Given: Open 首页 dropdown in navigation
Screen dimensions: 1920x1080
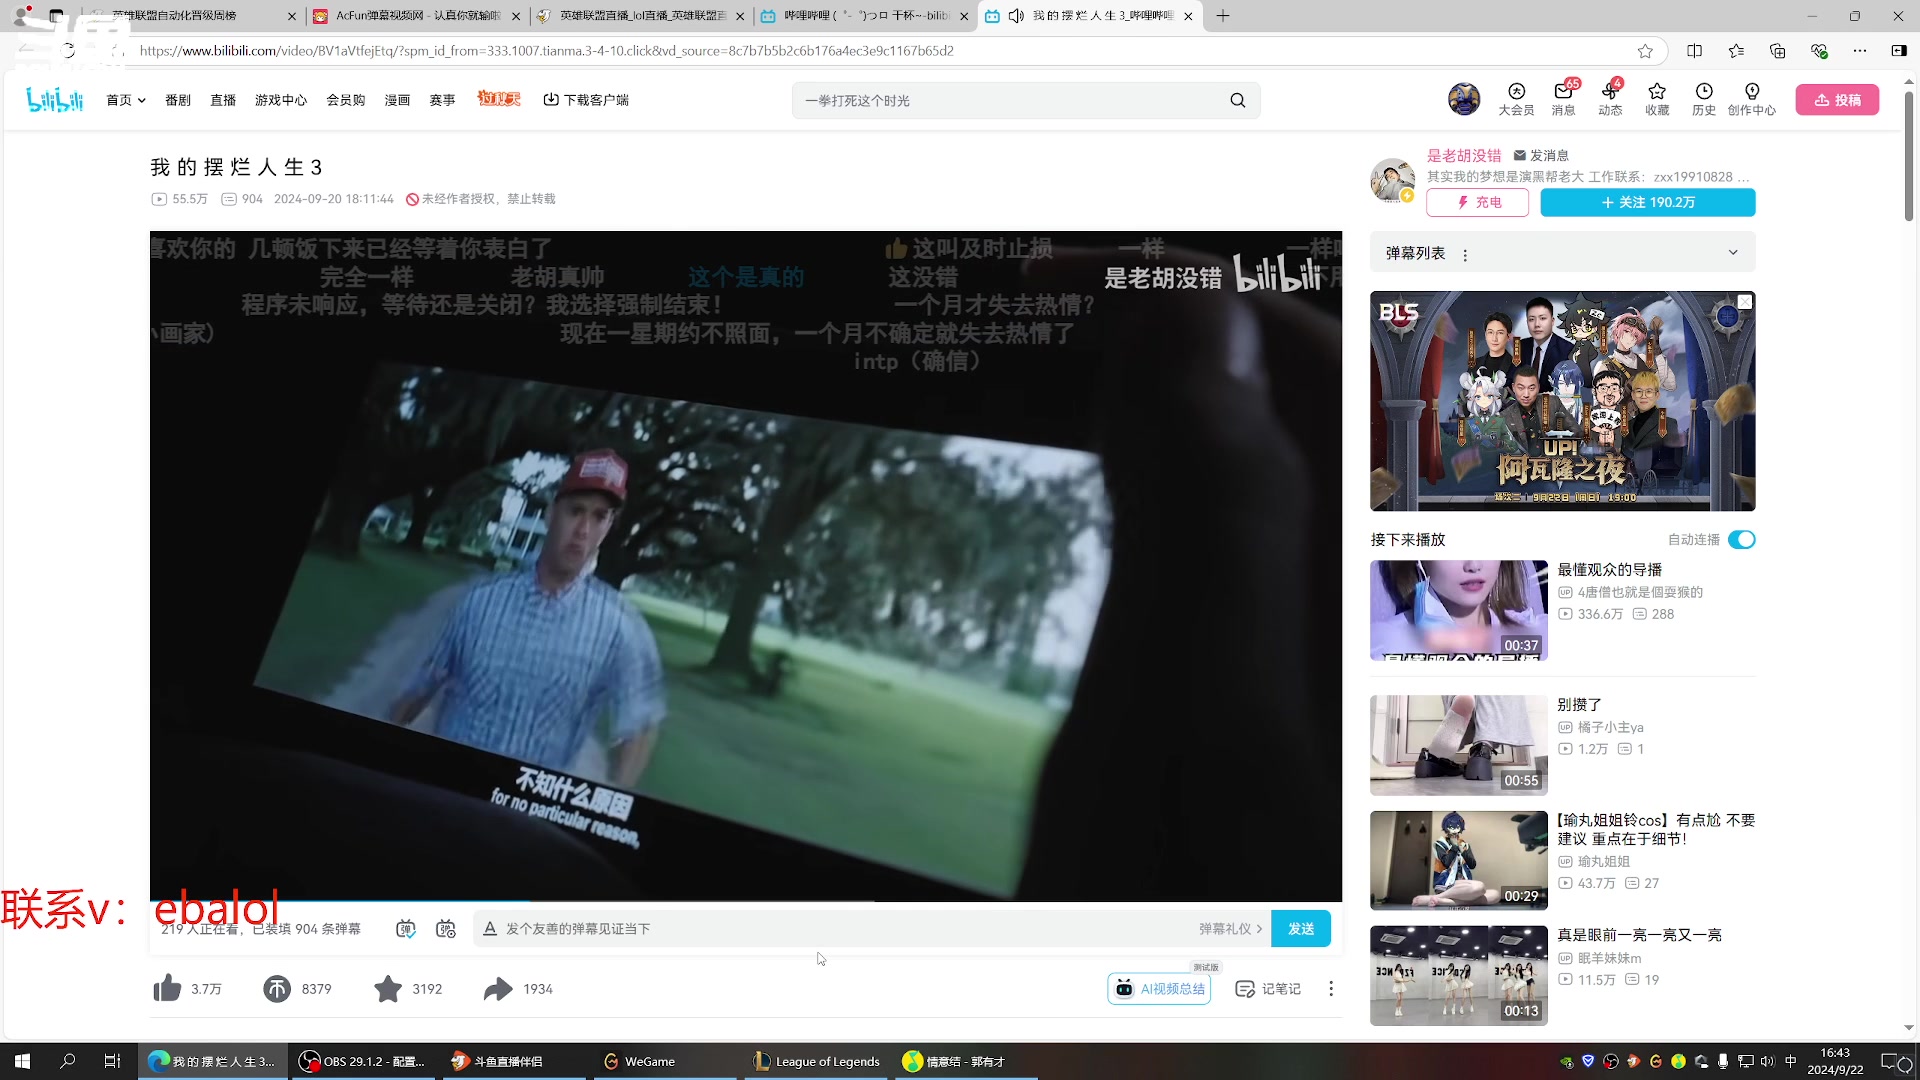Looking at the screenshot, I should click(x=126, y=100).
